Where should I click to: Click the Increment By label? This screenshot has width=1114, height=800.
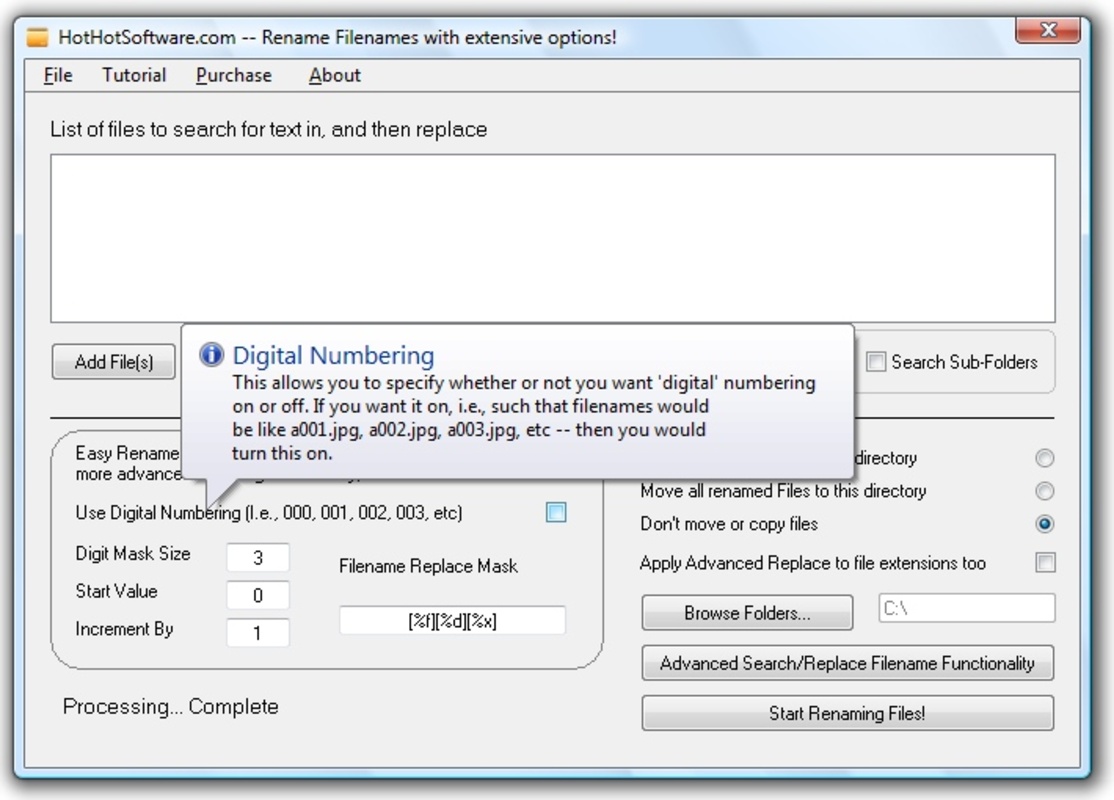[x=124, y=629]
